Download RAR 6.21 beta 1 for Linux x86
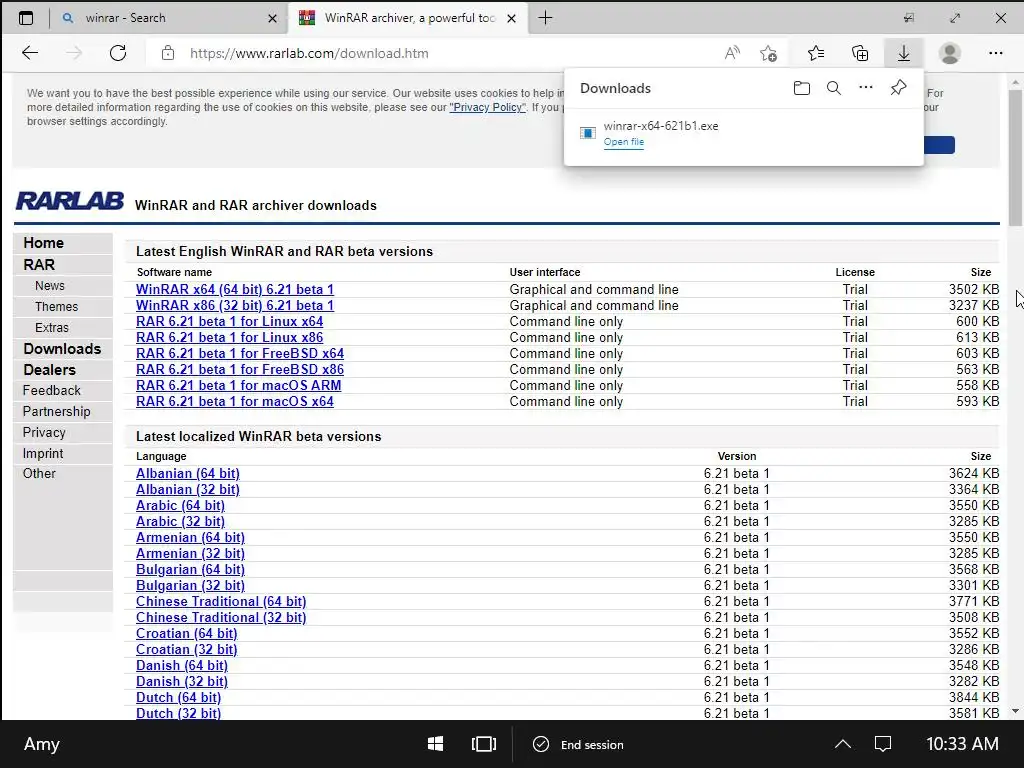Viewport: 1024px width, 768px height. [x=229, y=338]
